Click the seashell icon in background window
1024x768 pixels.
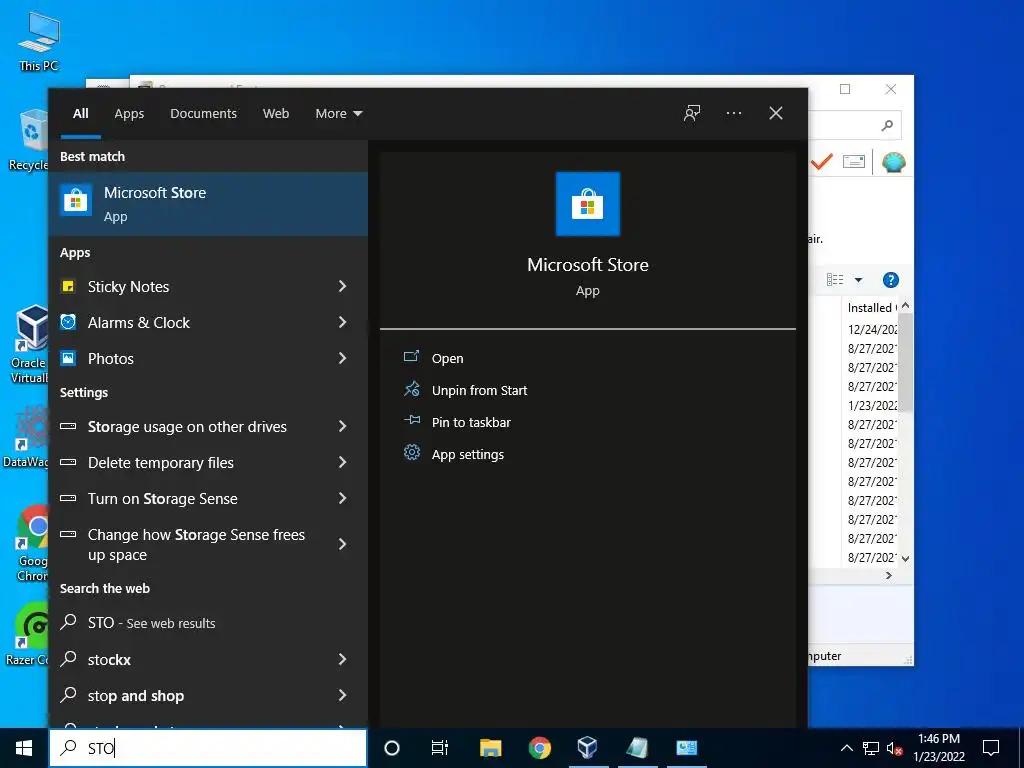[x=893, y=162]
